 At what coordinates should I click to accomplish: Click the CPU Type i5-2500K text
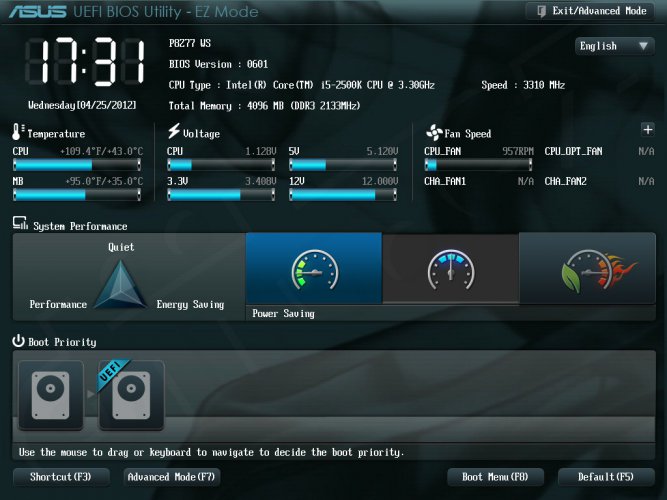[x=302, y=85]
